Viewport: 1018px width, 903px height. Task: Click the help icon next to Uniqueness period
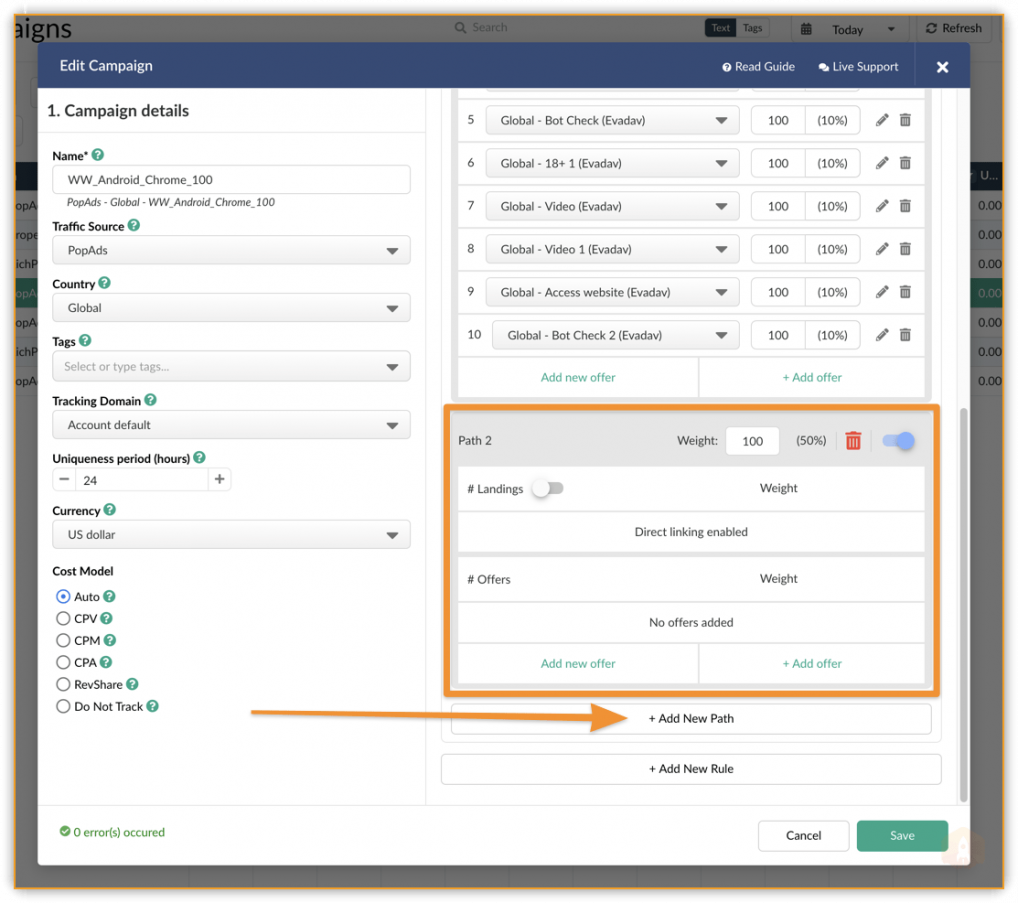tap(199, 458)
